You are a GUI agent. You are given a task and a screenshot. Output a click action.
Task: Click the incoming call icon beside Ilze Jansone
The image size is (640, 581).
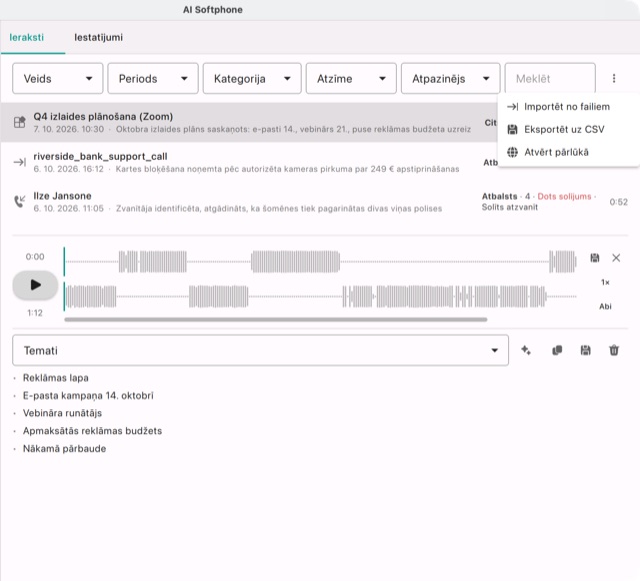[x=19, y=201]
